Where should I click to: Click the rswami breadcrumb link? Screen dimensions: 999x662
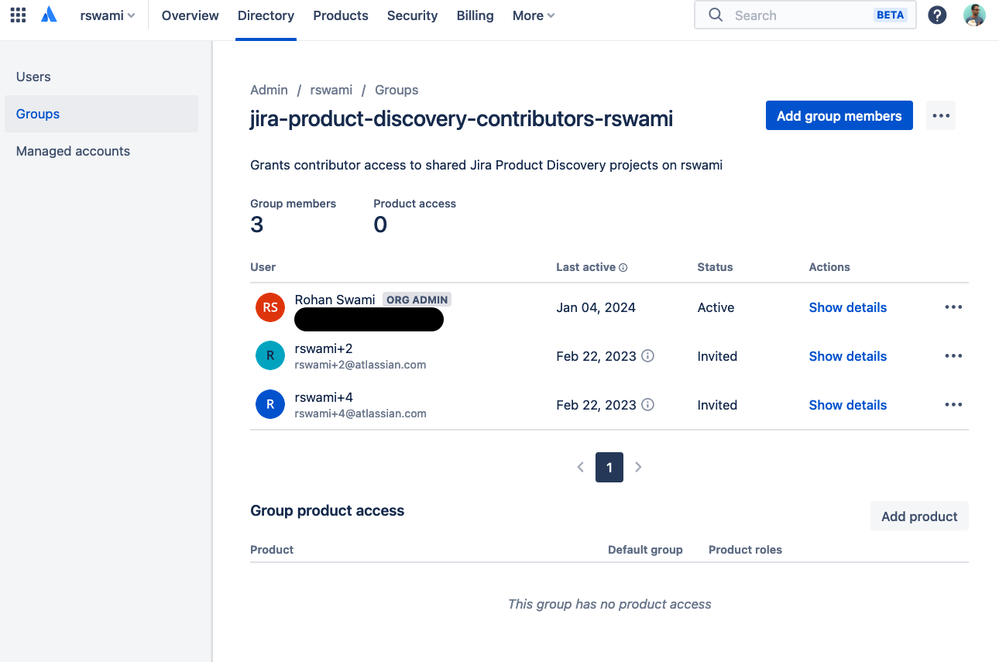[x=331, y=90]
